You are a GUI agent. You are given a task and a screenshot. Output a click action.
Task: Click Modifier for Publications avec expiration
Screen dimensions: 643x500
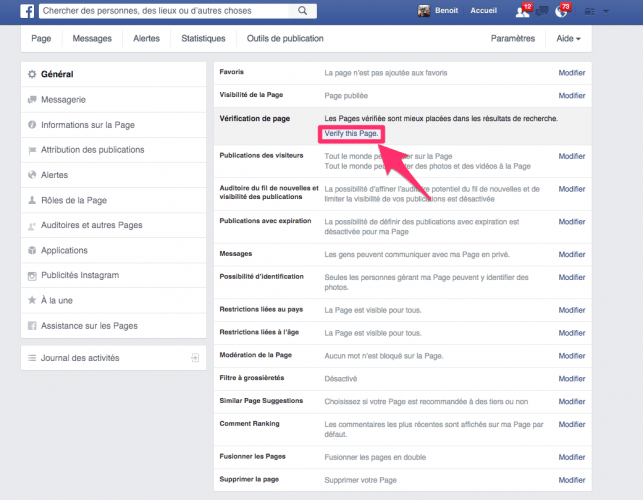pos(572,222)
